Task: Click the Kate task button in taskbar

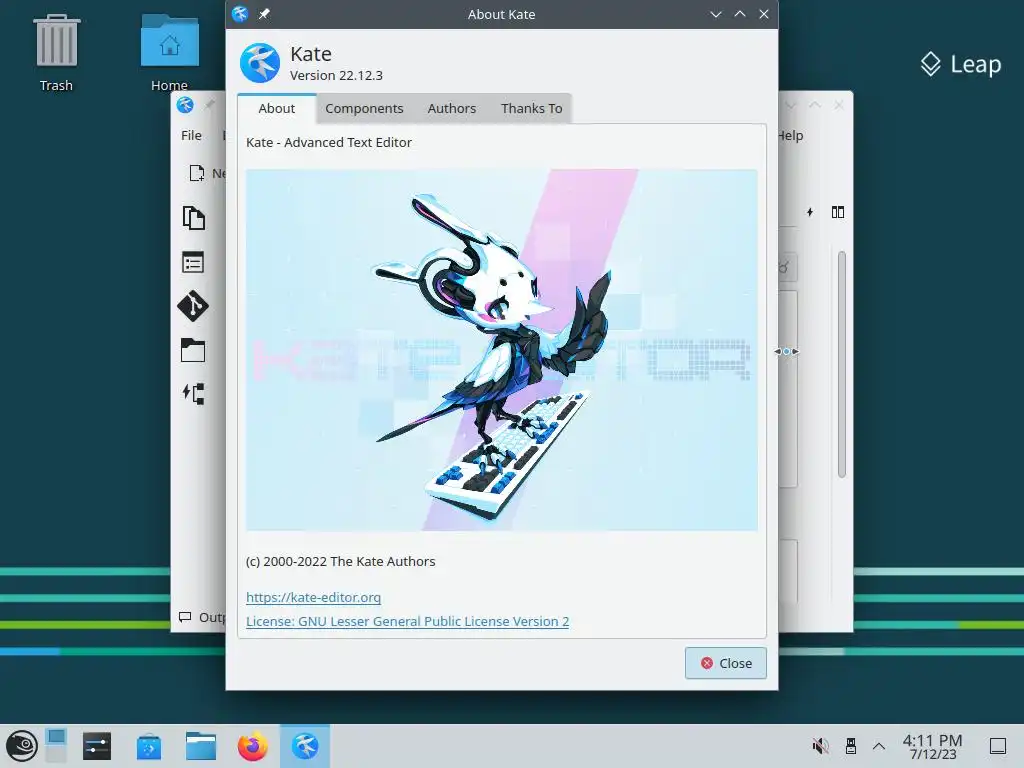Action: (305, 746)
